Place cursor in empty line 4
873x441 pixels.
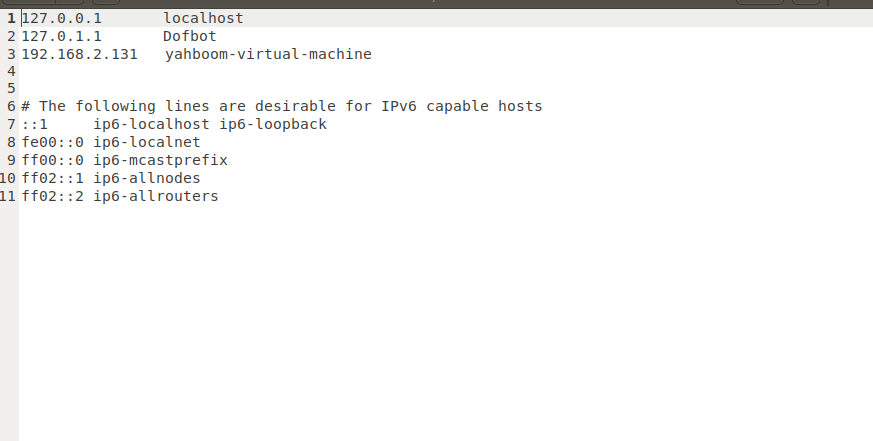click(445, 71)
